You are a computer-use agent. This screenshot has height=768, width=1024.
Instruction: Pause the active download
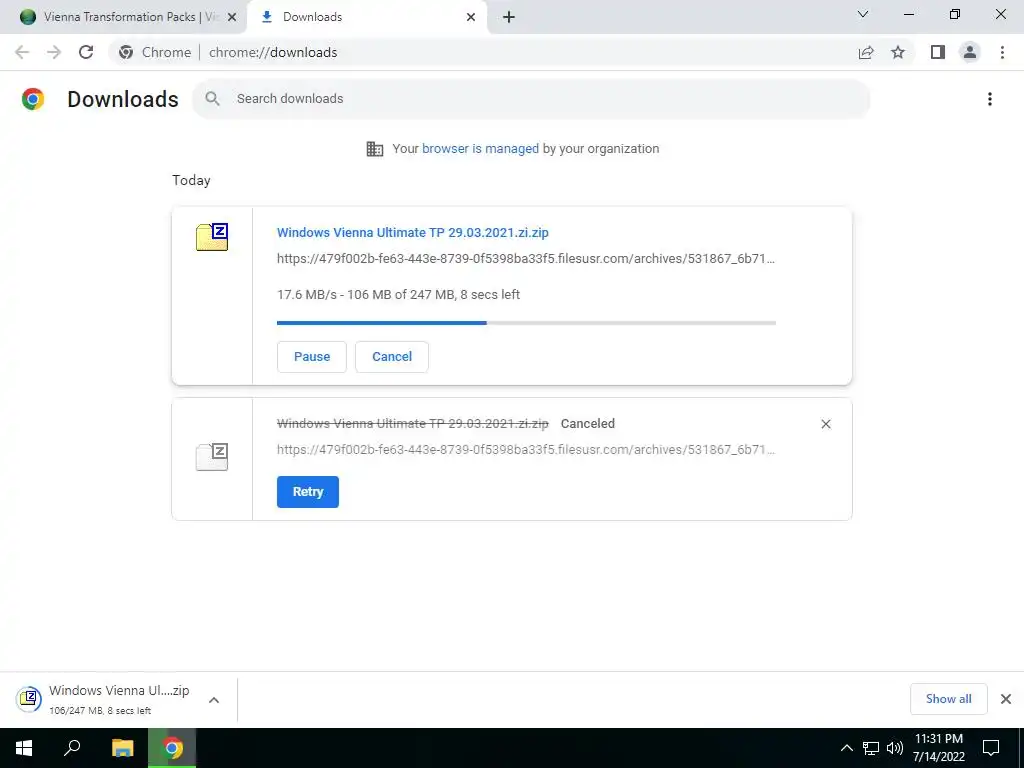click(312, 357)
